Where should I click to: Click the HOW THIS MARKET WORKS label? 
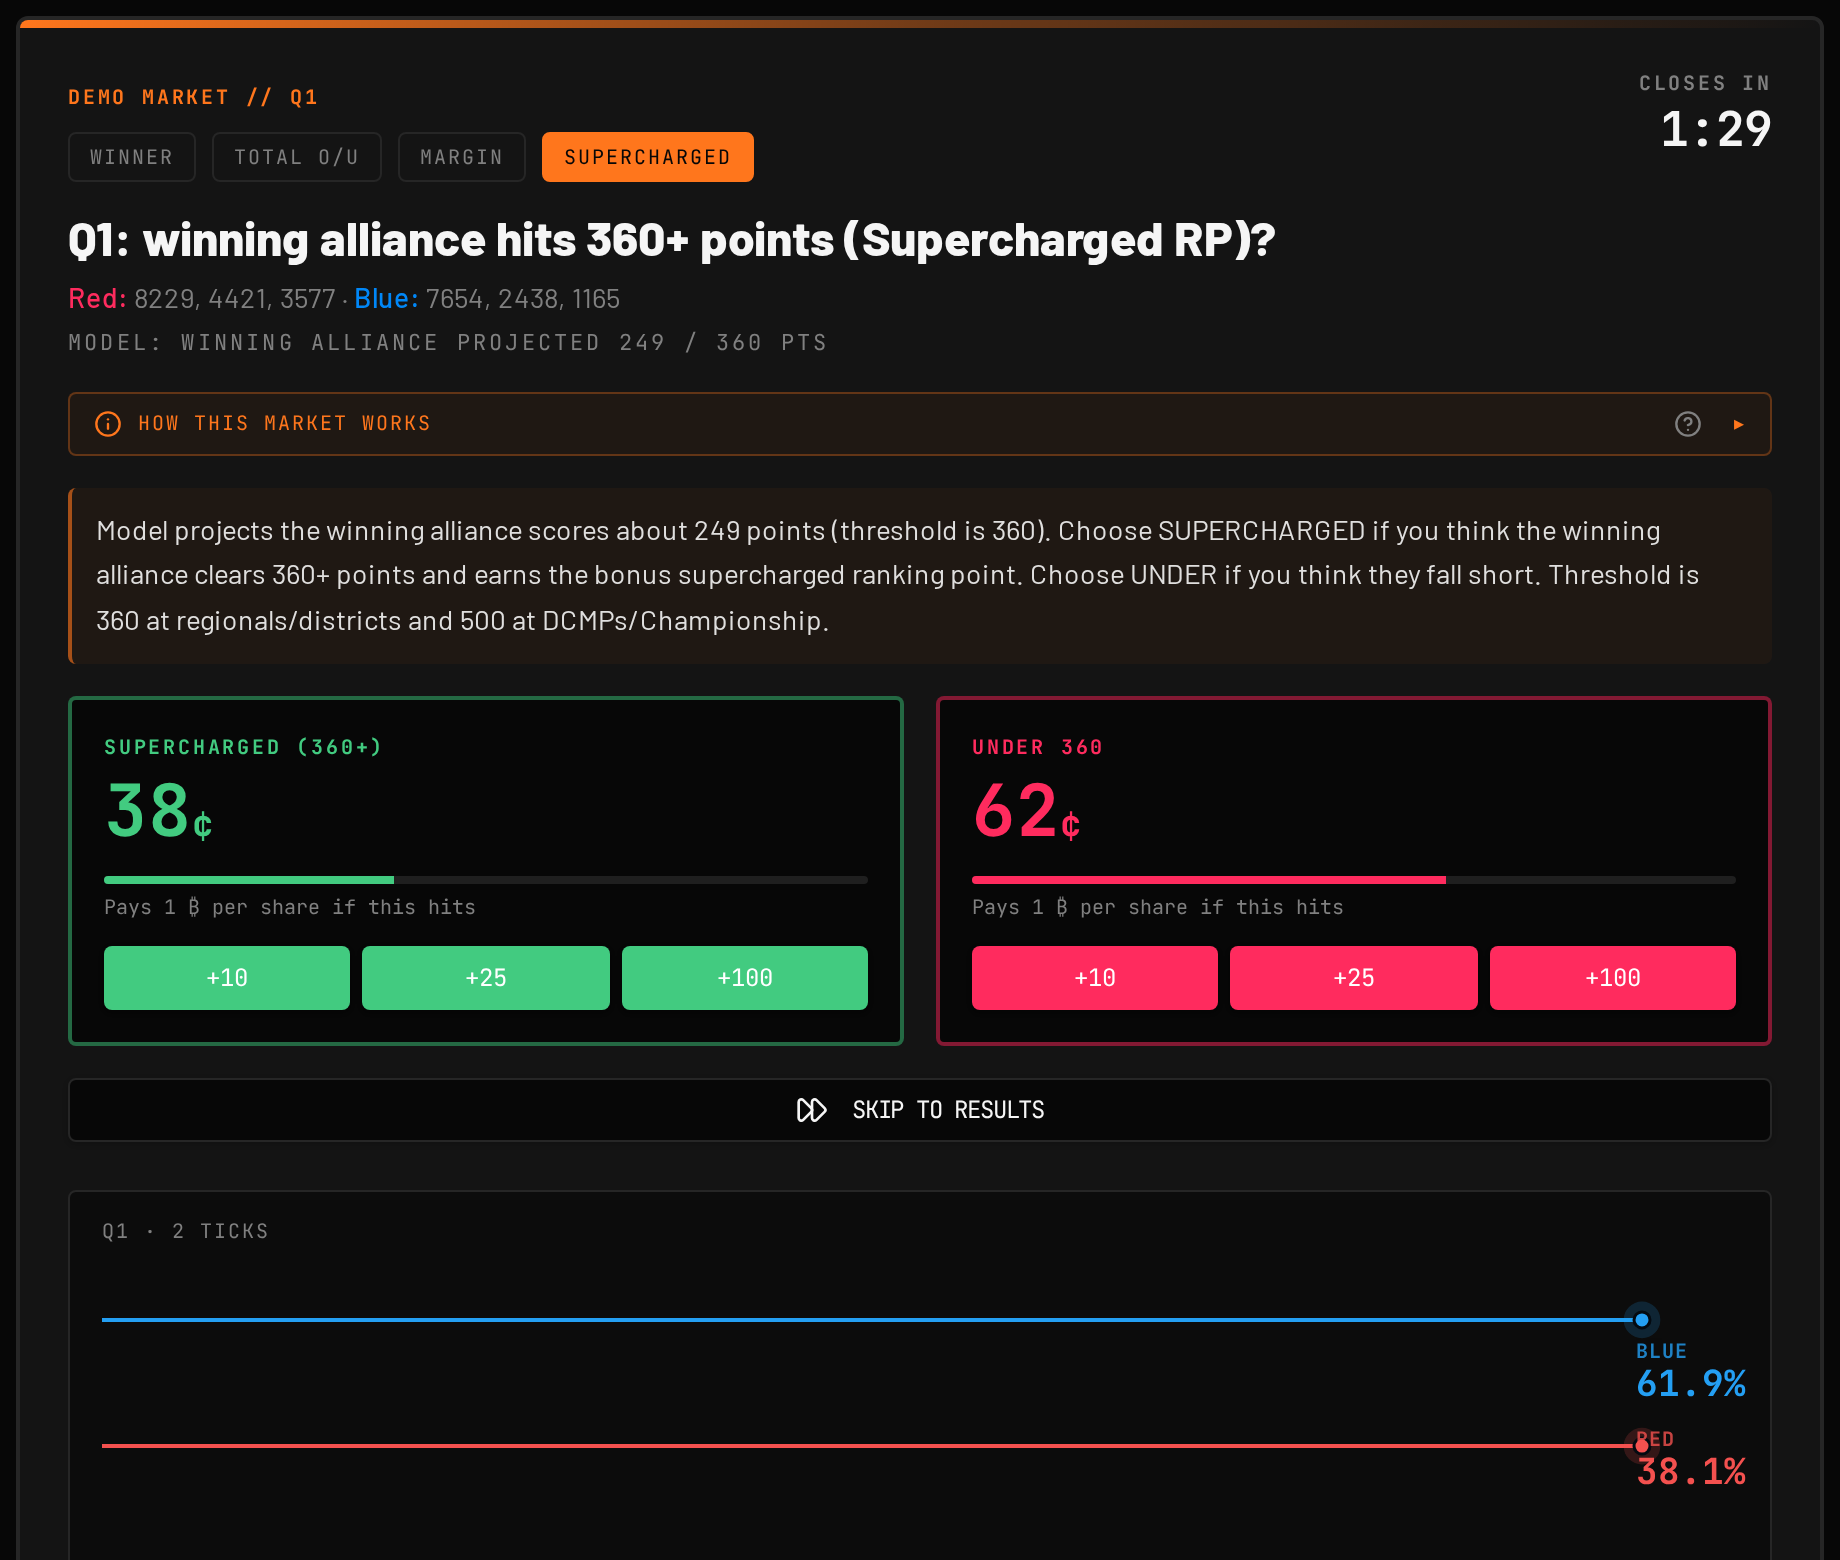click(284, 424)
